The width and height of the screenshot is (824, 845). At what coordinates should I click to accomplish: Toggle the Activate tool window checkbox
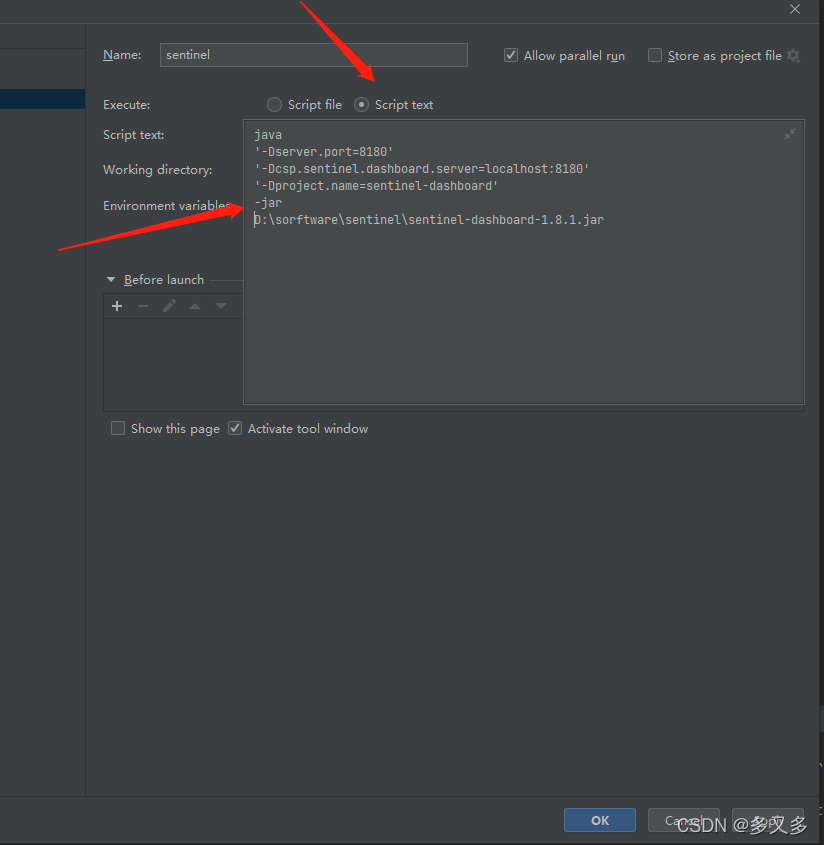click(x=235, y=428)
